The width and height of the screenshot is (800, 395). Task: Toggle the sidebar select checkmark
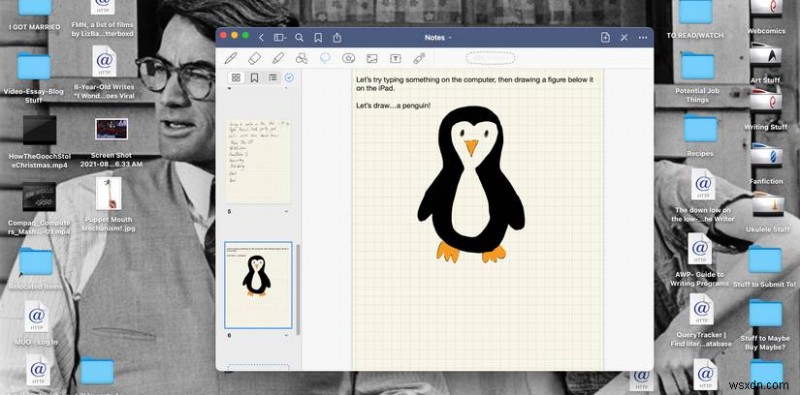tap(289, 78)
